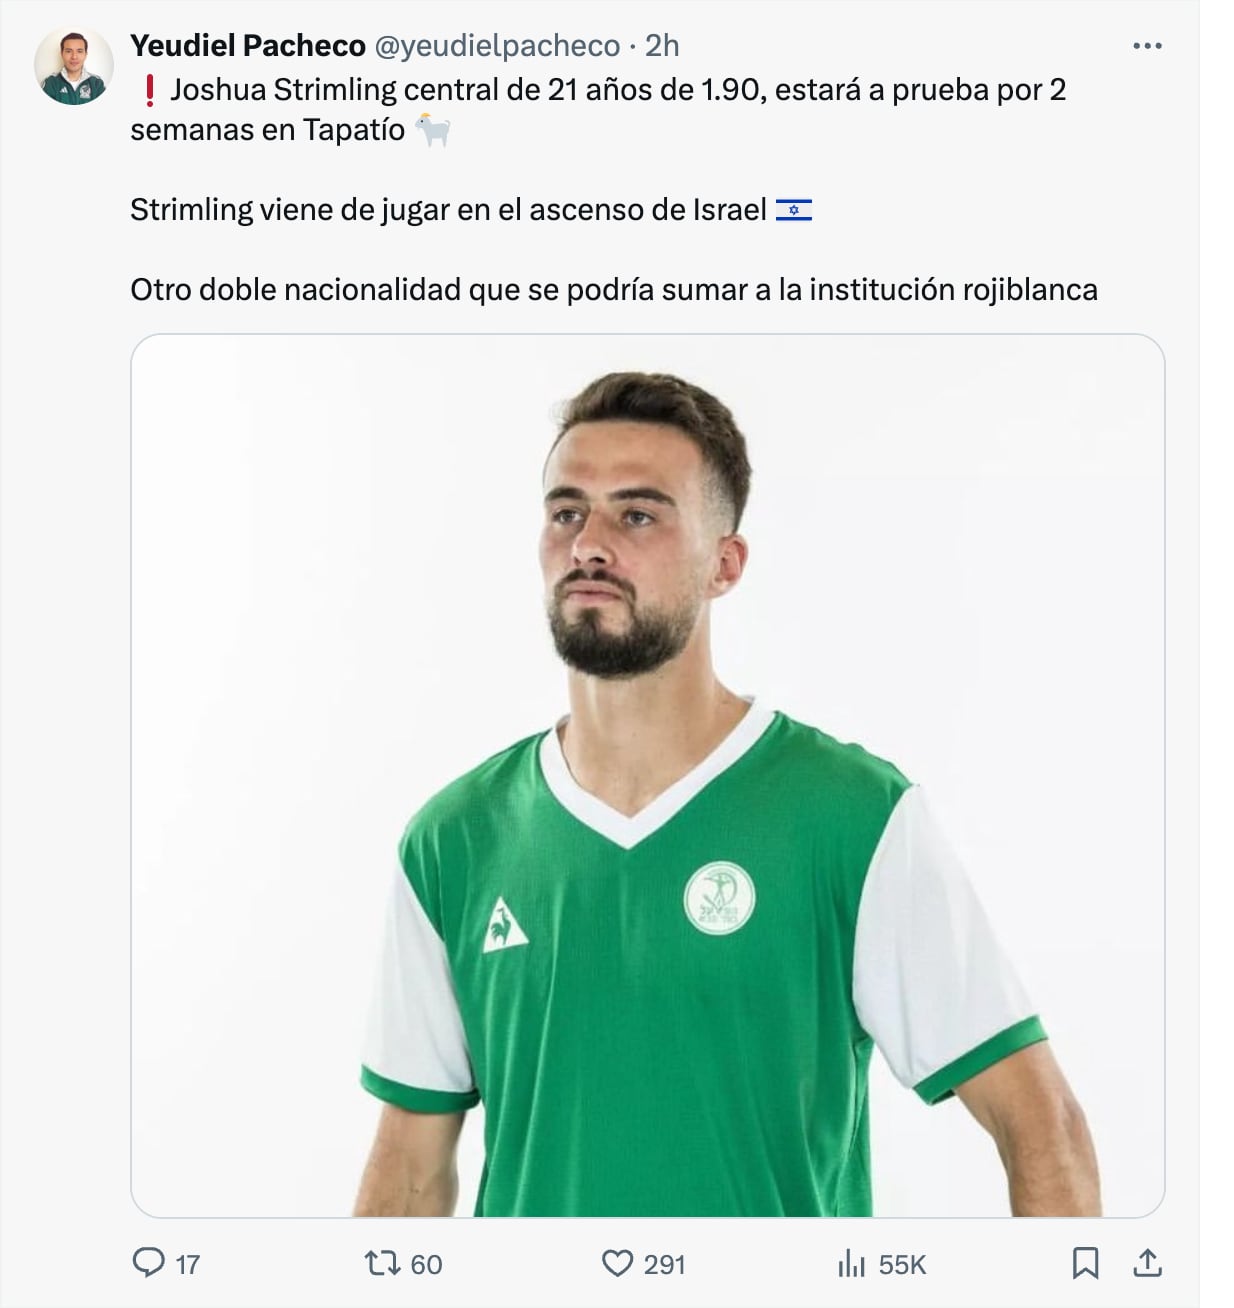
Task: Open the three-dot more options menu
Action: 1147,46
